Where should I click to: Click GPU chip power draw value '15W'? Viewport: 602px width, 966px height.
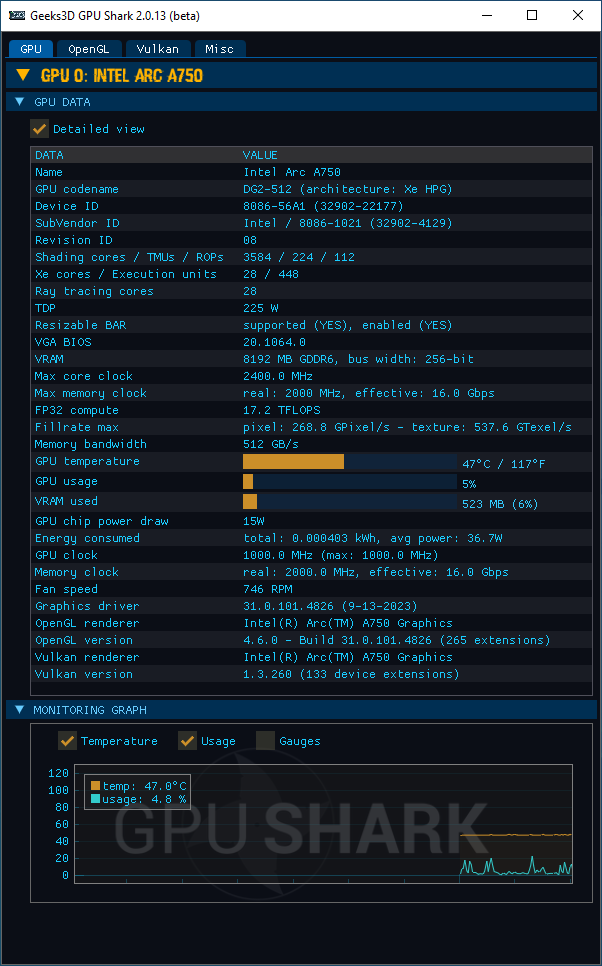(x=254, y=521)
